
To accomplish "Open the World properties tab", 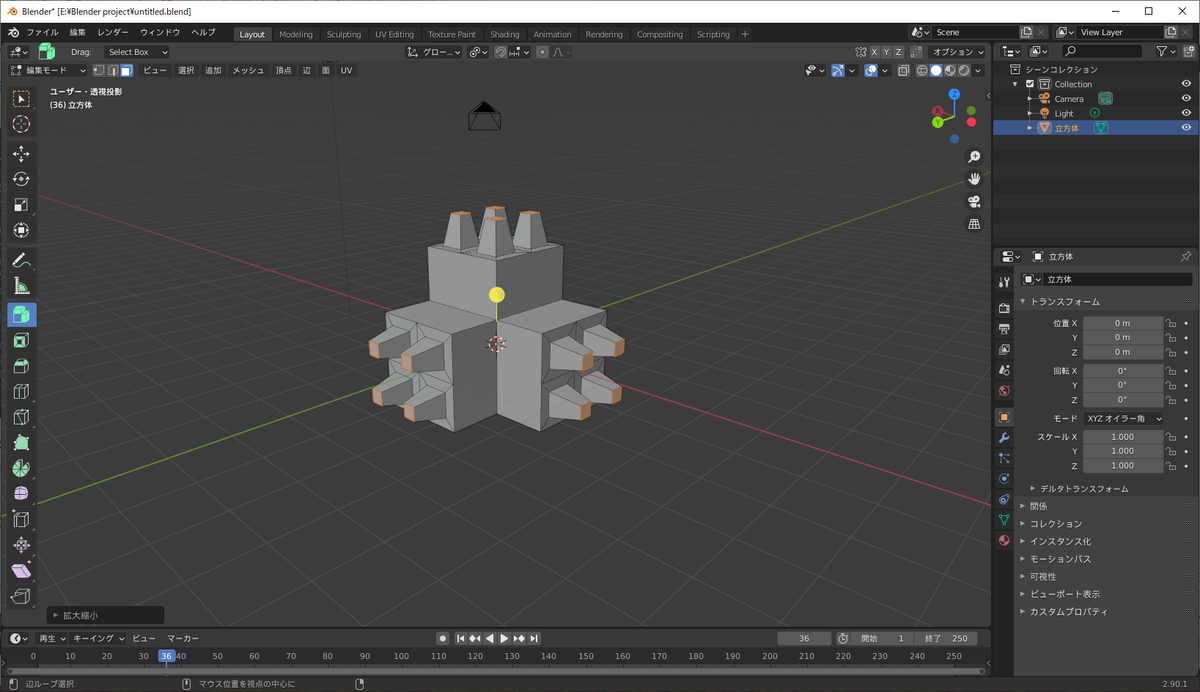I will (1004, 391).
